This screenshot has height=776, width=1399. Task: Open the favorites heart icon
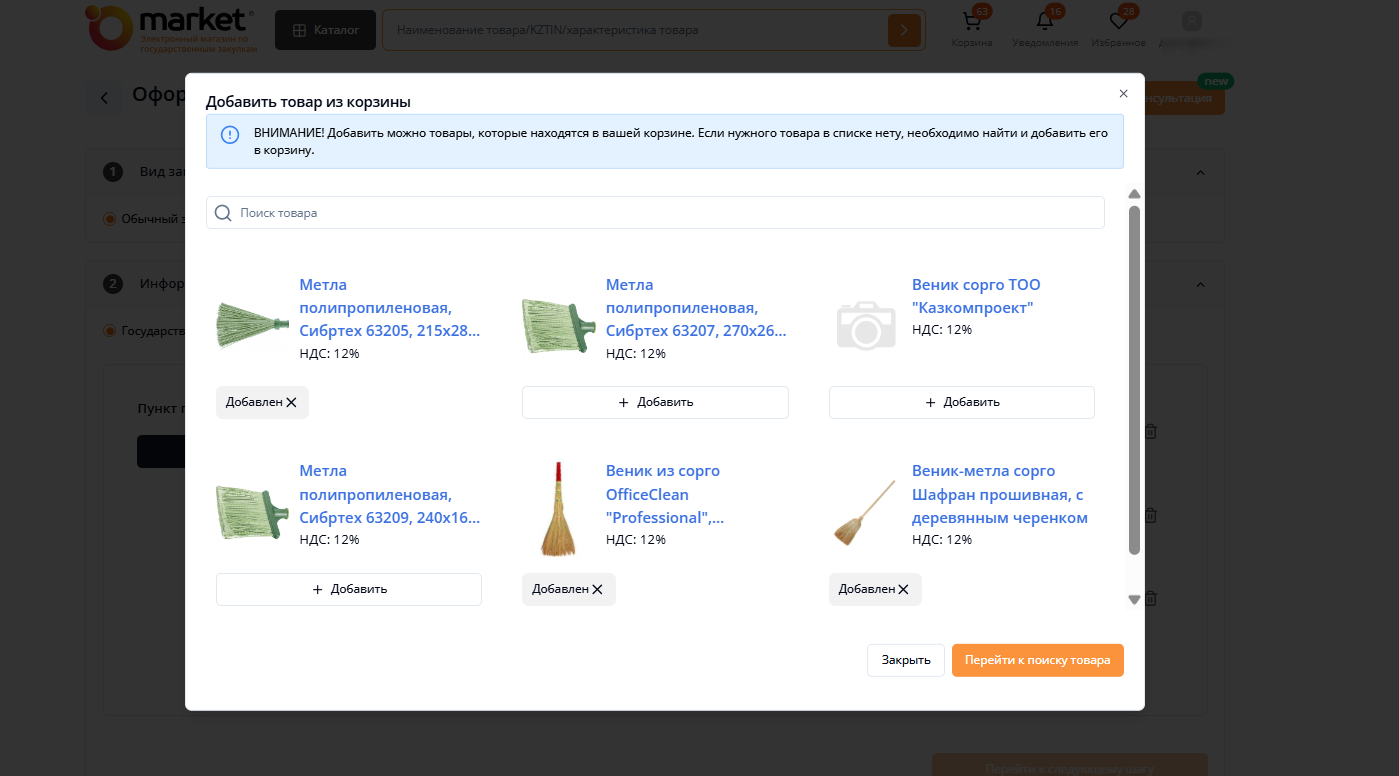click(x=1119, y=21)
